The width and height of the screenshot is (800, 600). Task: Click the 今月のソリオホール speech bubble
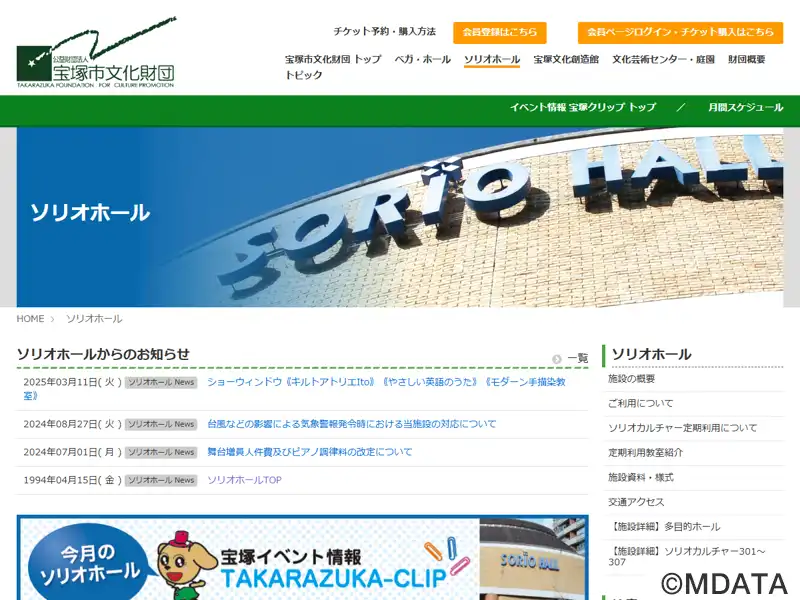[91, 563]
